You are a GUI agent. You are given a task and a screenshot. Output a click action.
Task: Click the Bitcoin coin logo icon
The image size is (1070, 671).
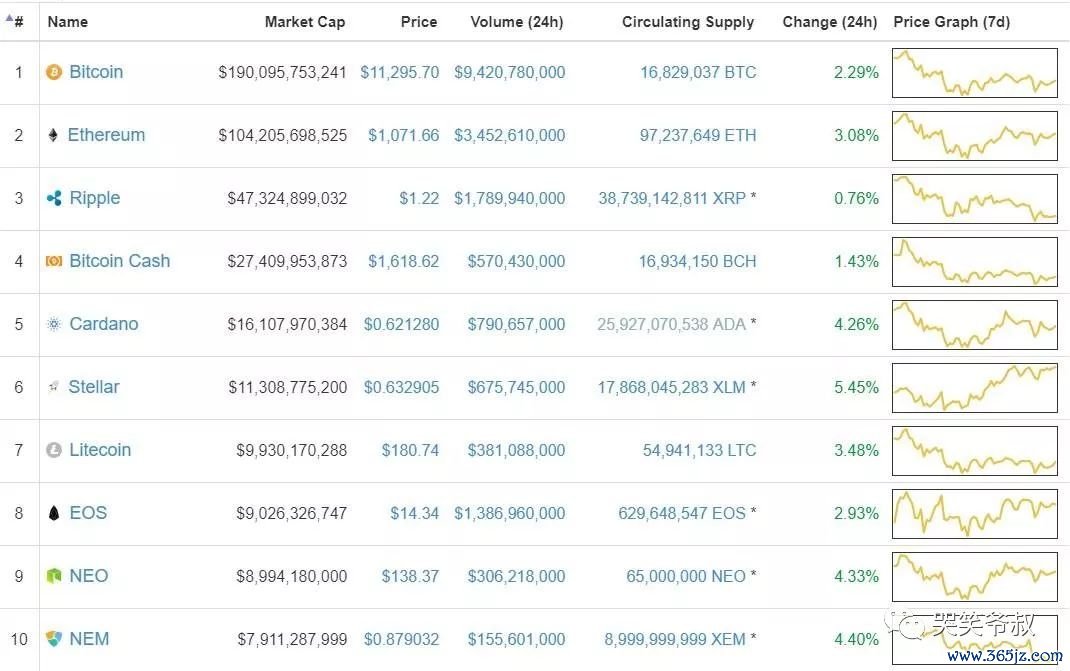click(54, 72)
